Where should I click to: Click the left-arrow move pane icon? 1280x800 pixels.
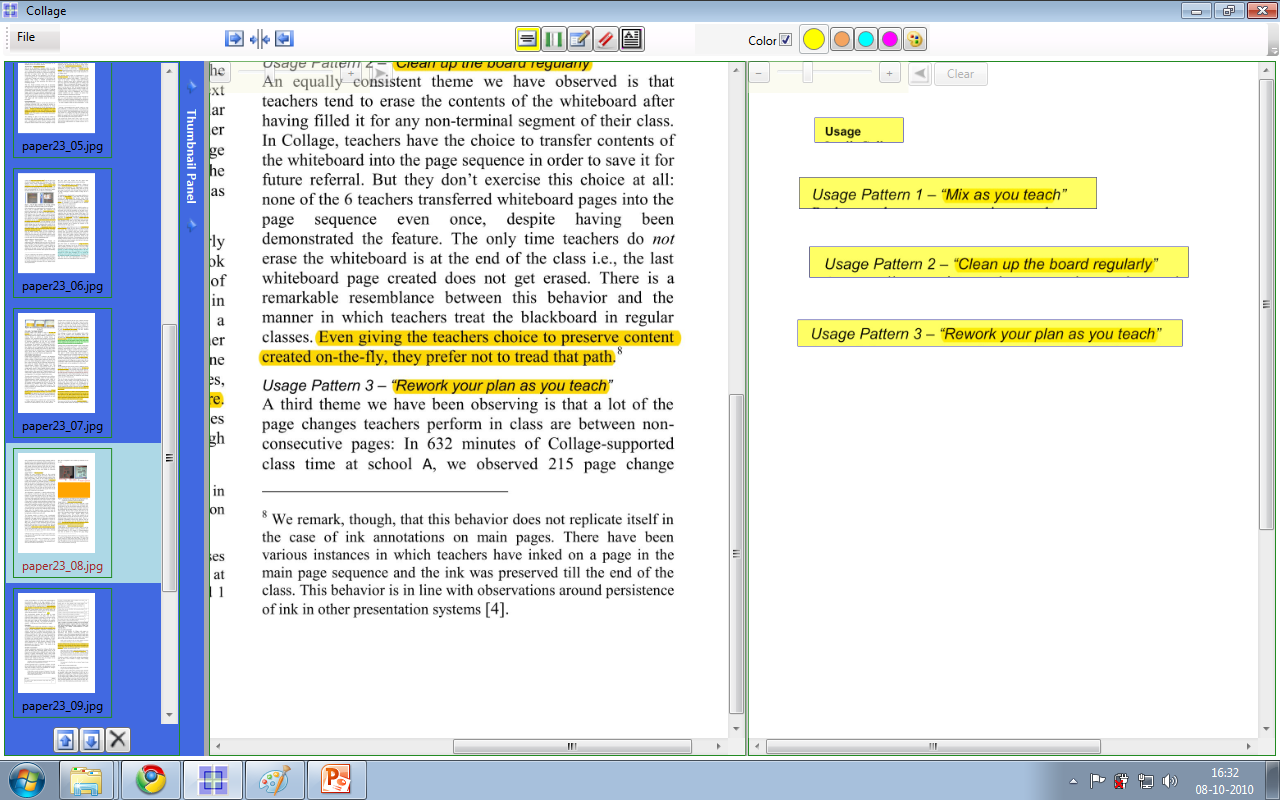285,38
